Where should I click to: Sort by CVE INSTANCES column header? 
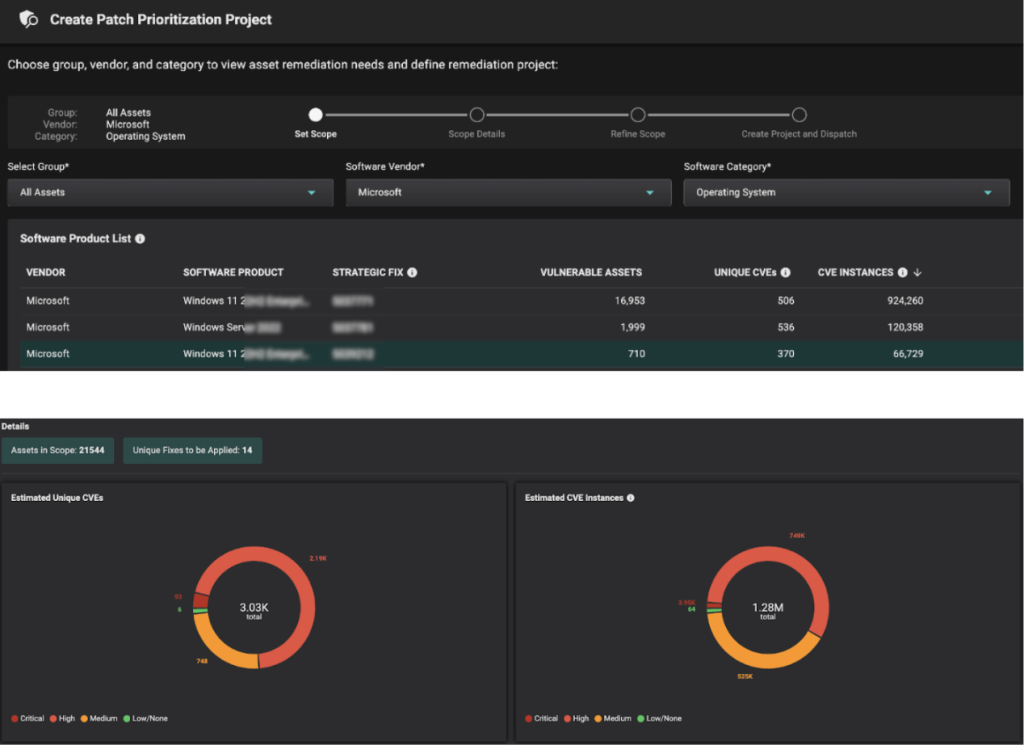point(856,272)
